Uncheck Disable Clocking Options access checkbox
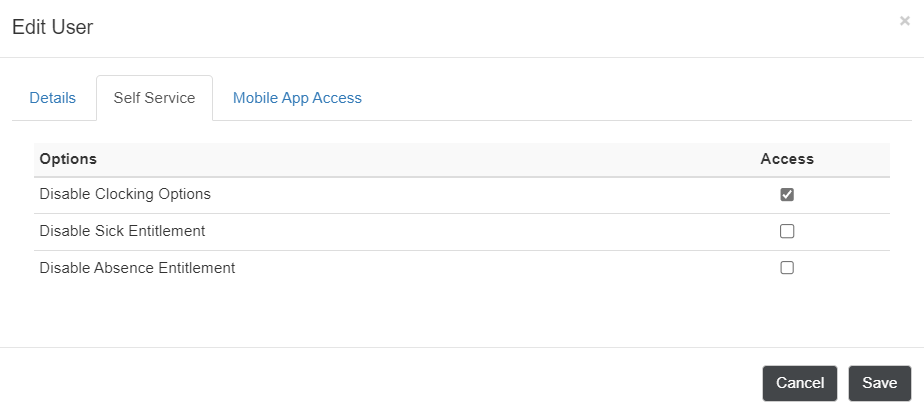 787,194
